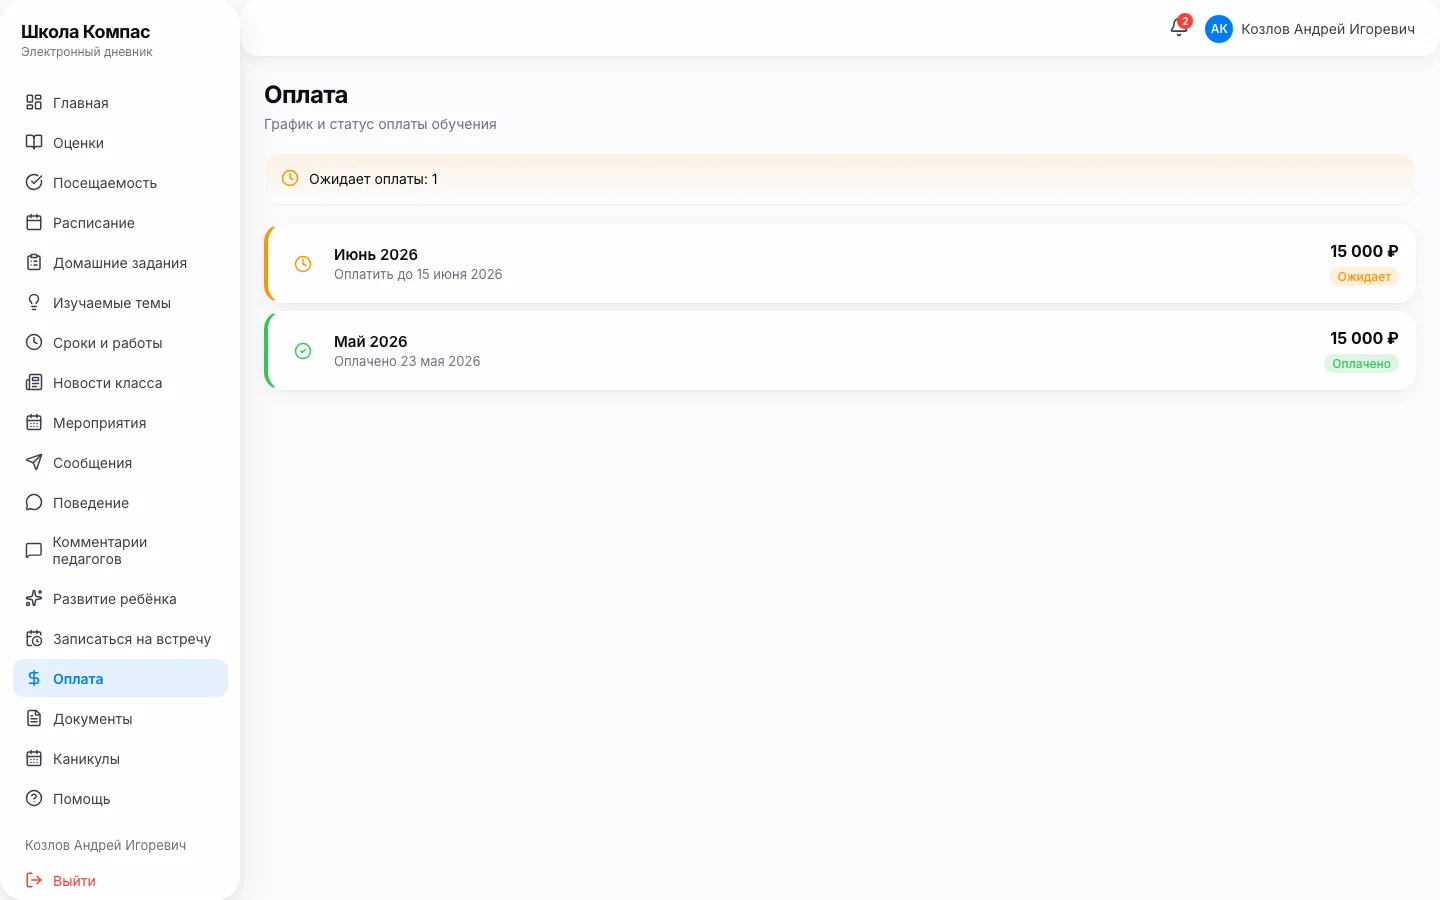Click Электронный дневник subtitle under the logo
Screen dimensions: 1440x900
pyautogui.click(x=87, y=52)
